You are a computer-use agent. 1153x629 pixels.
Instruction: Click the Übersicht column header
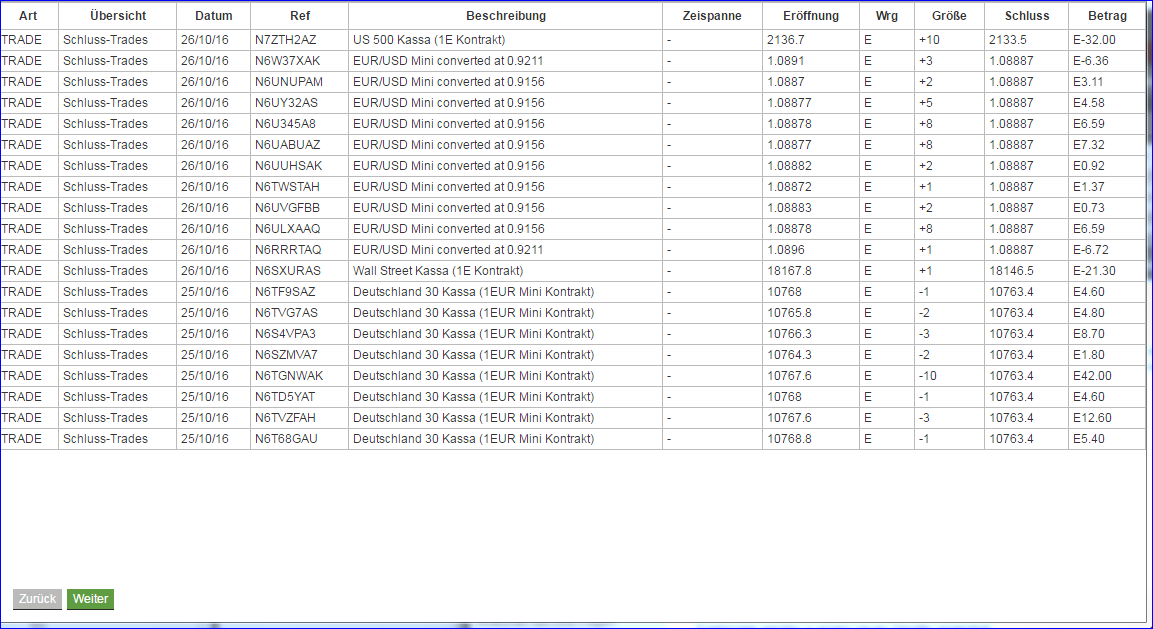click(x=118, y=15)
